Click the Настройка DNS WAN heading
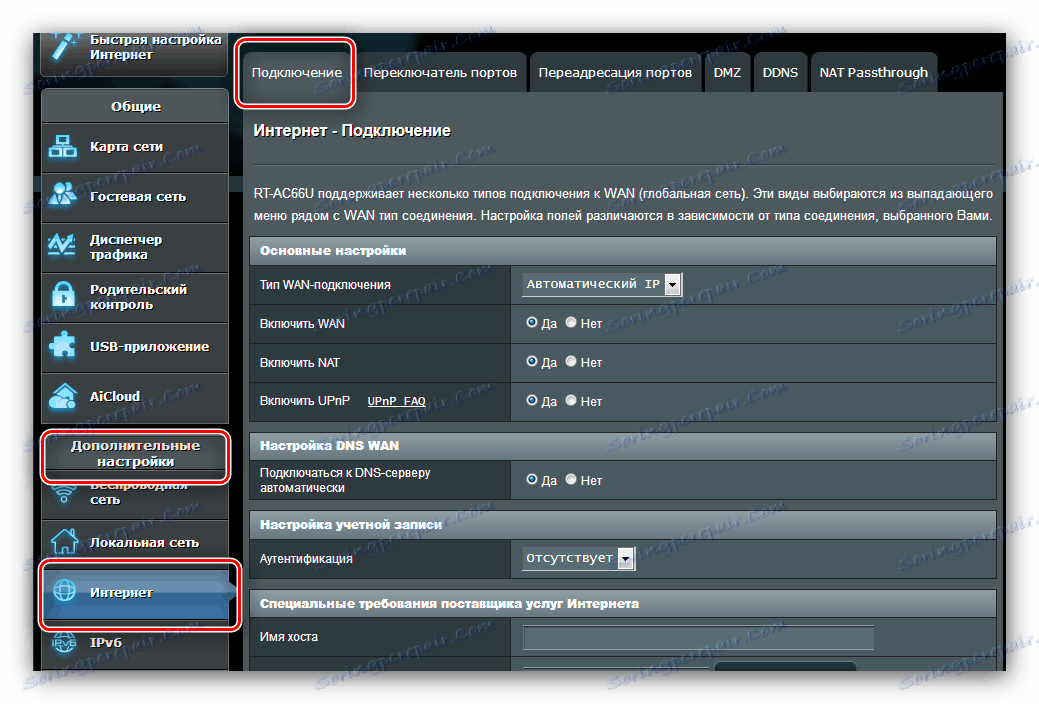The width and height of the screenshot is (1039, 704). [x=329, y=445]
